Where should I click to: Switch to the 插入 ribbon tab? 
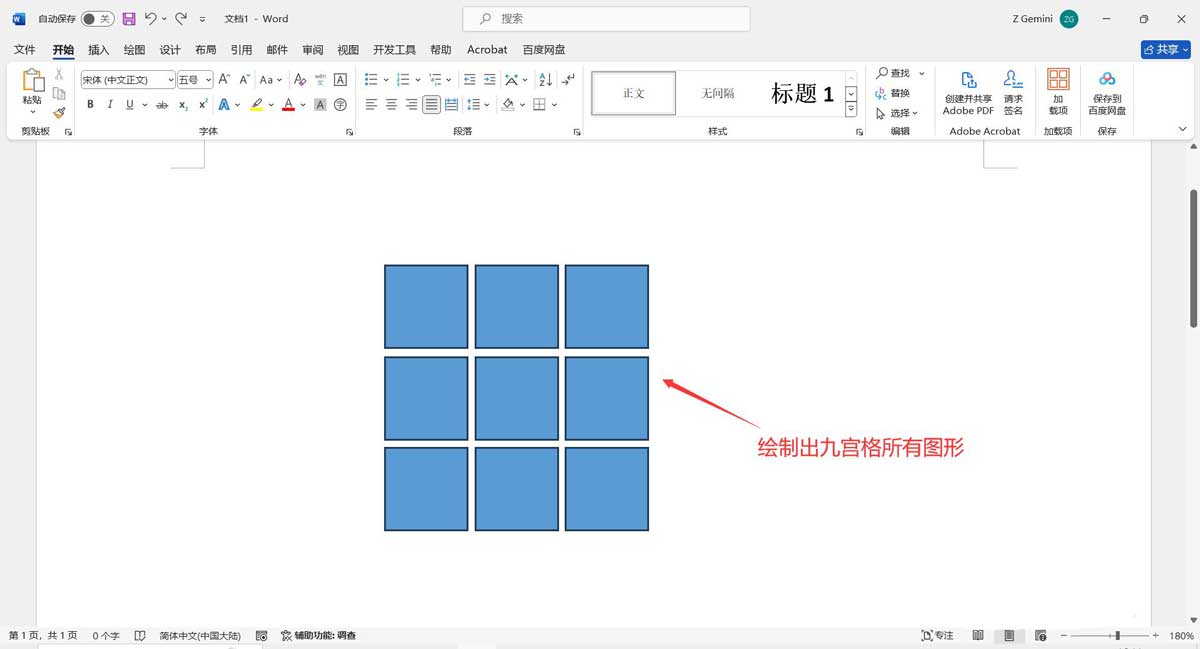[97, 49]
